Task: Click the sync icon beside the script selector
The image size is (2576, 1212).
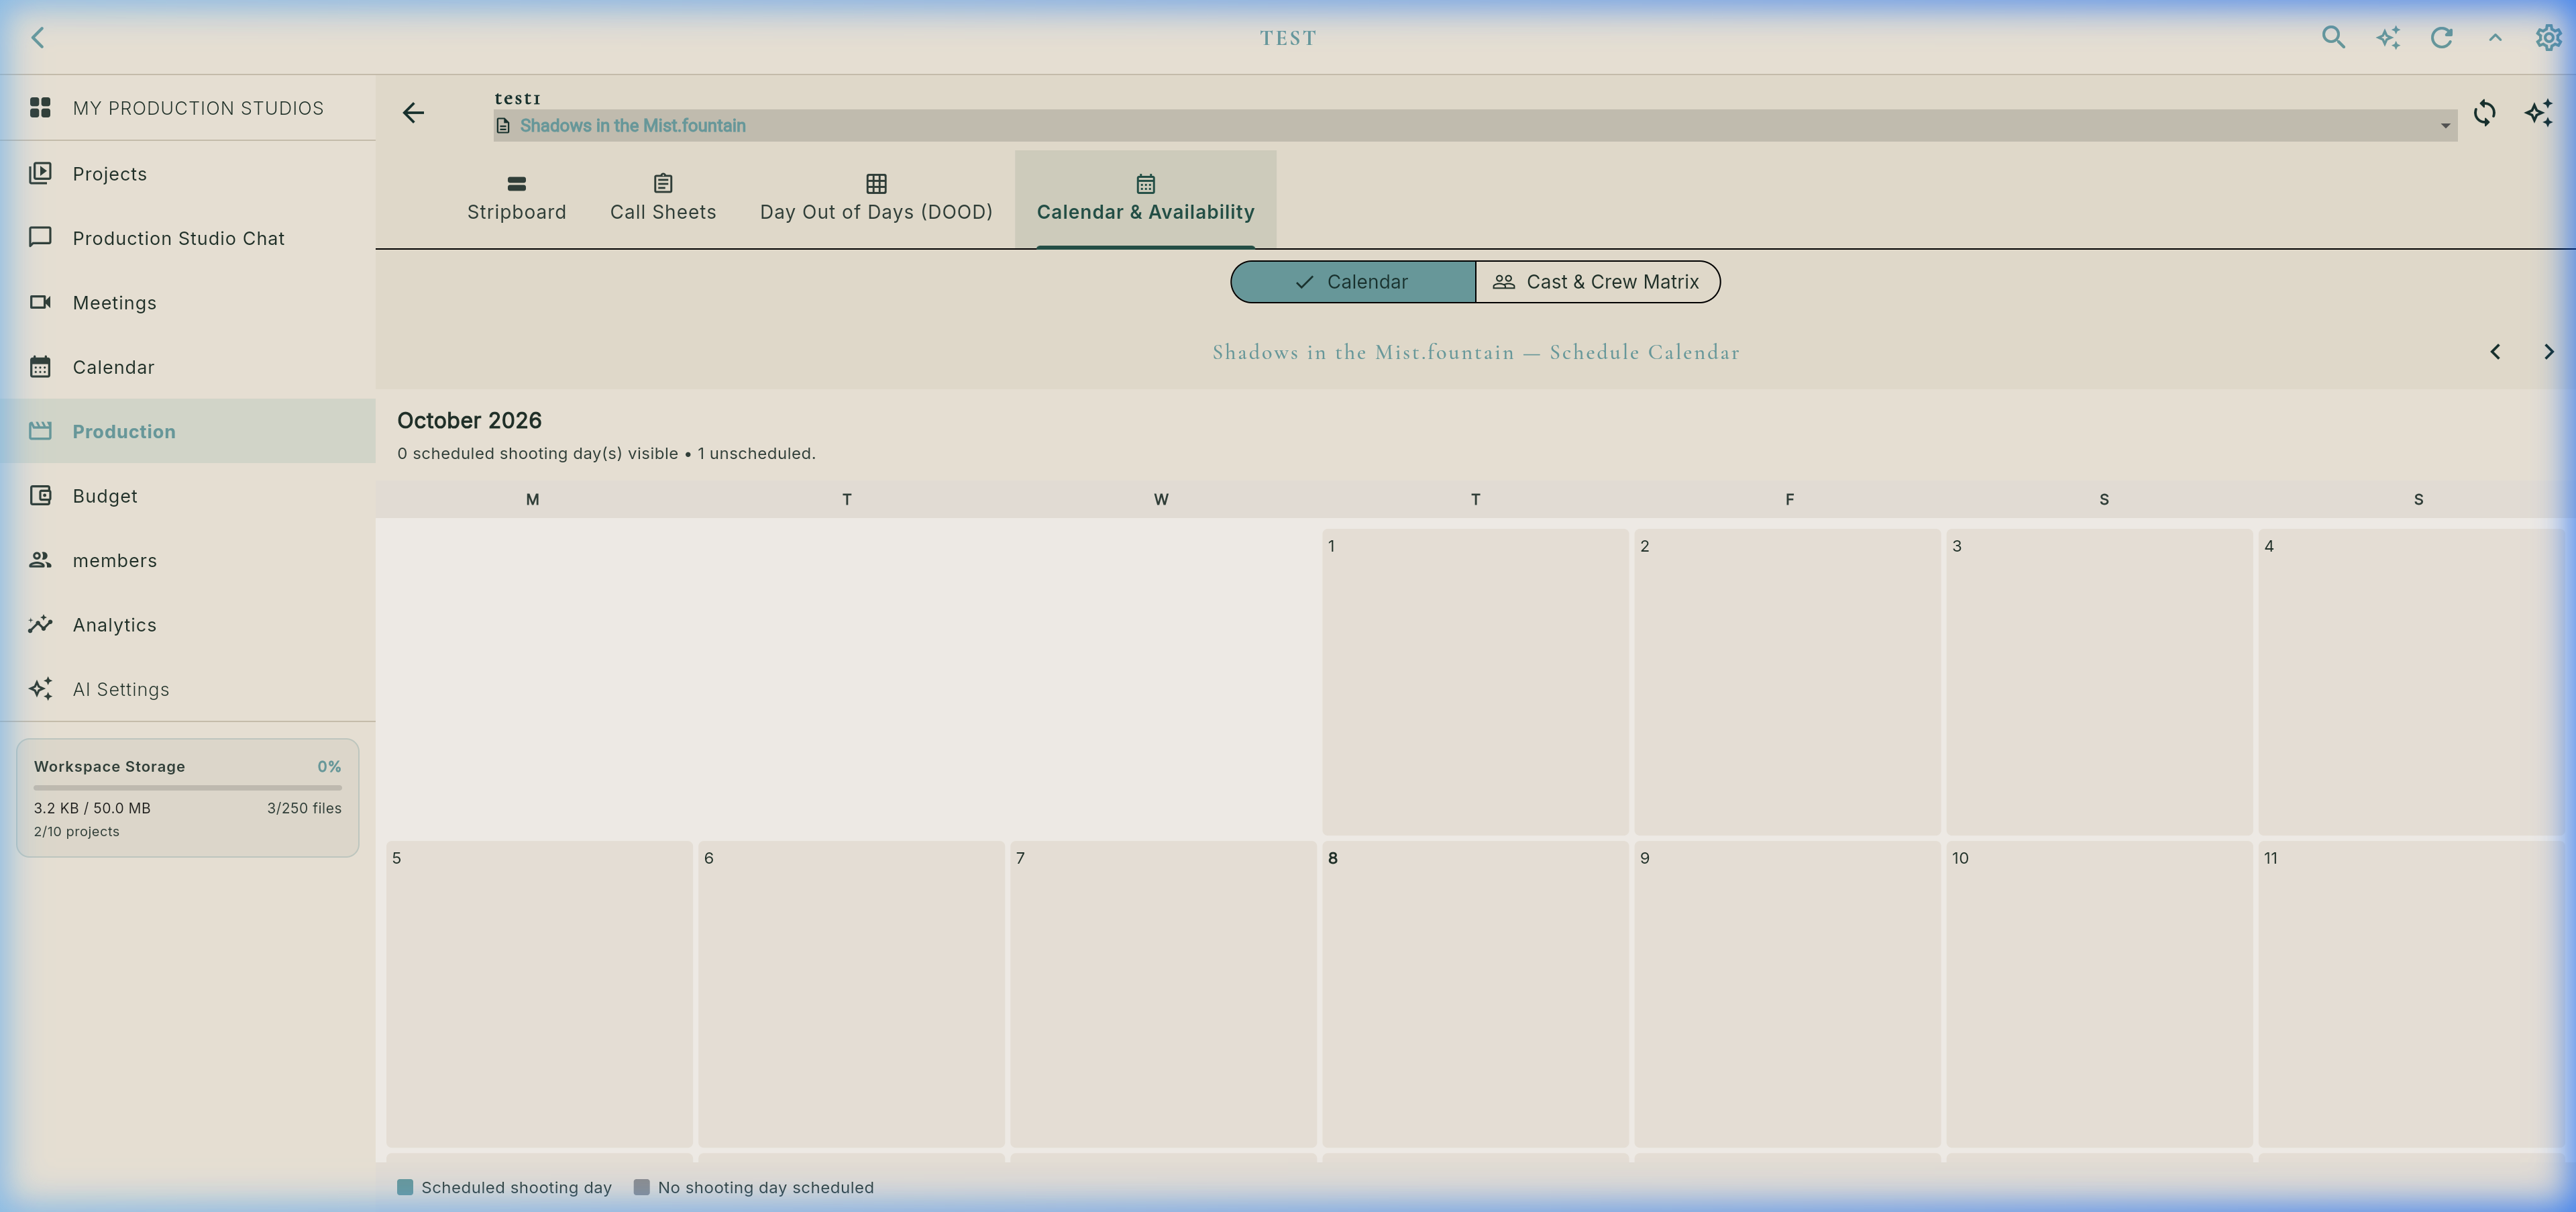Action: [x=2484, y=112]
